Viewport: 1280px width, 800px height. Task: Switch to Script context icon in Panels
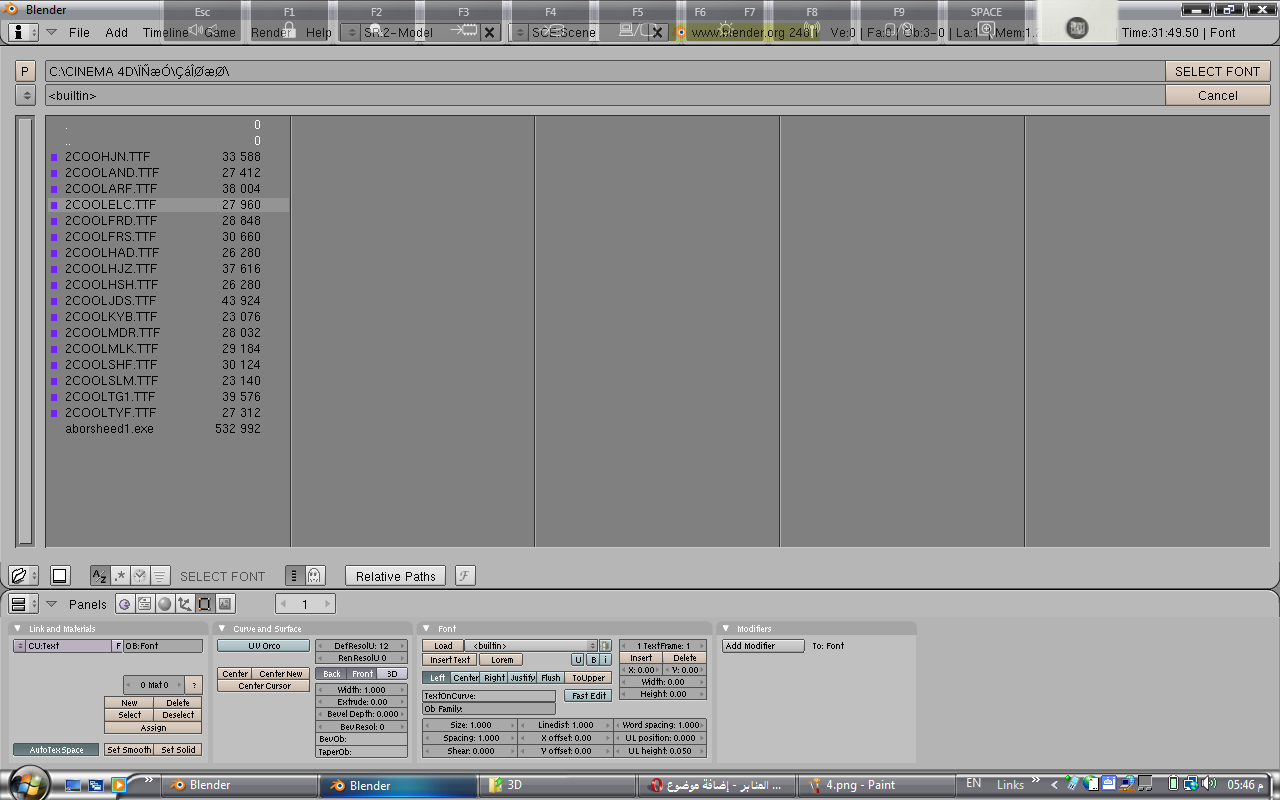pos(144,604)
